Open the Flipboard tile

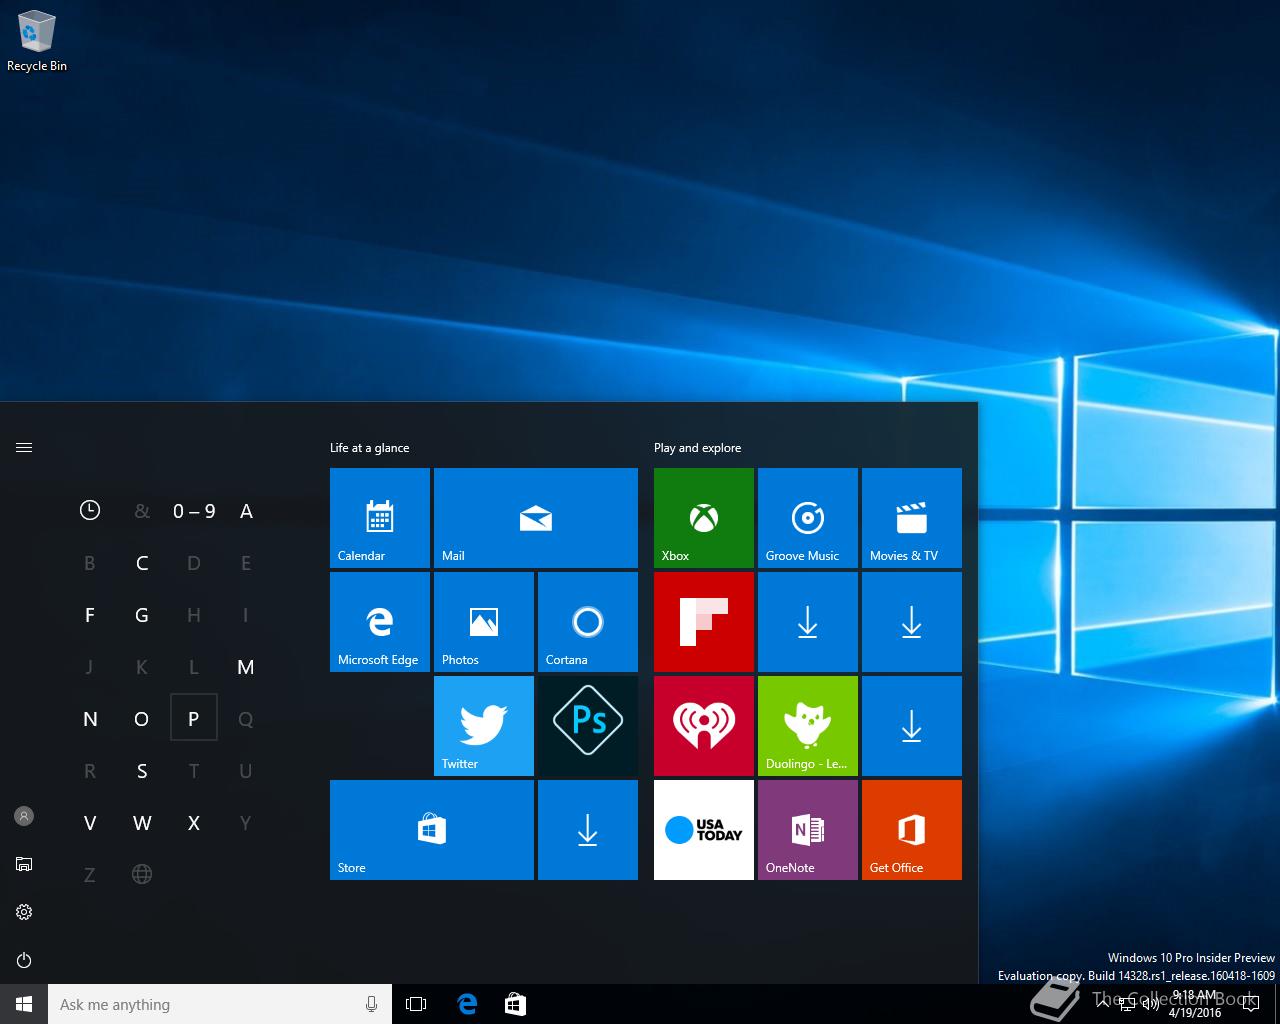(704, 622)
